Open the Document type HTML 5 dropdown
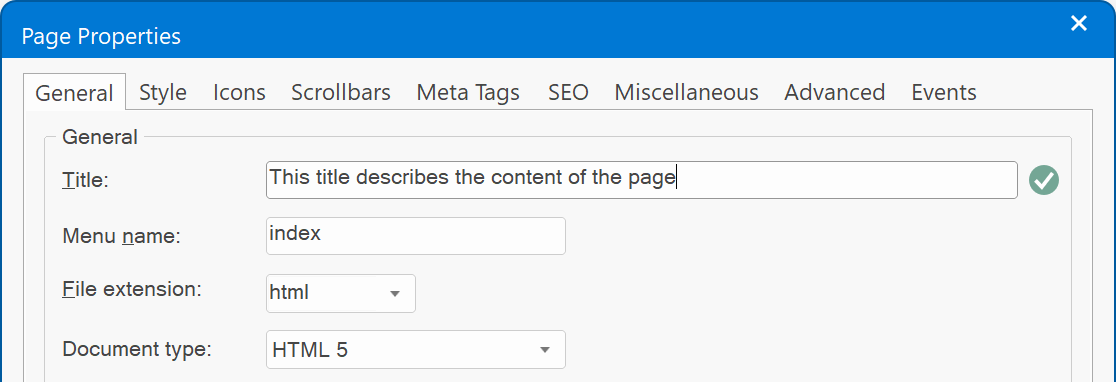Image resolution: width=1116 pixels, height=382 pixels. click(416, 349)
